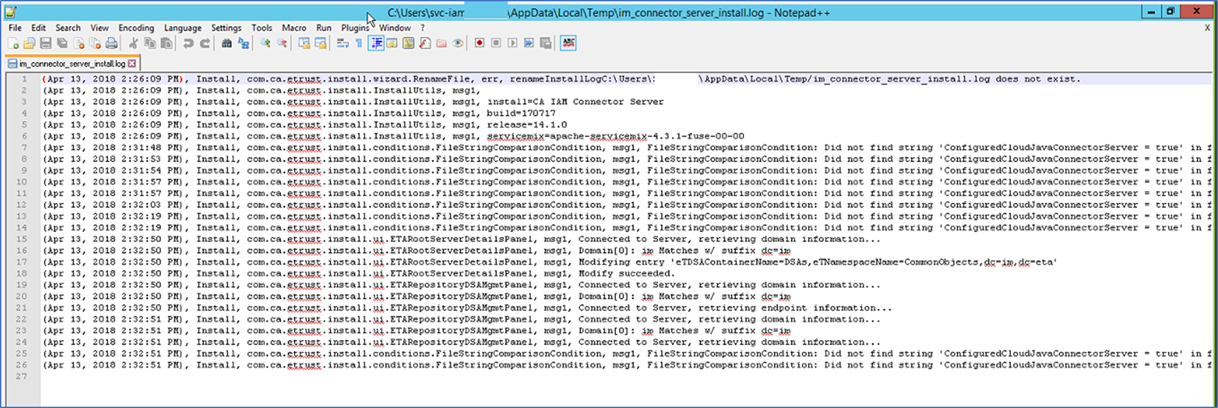1218x408 pixels.
Task: Run macro multiple times icon
Action: [529, 43]
